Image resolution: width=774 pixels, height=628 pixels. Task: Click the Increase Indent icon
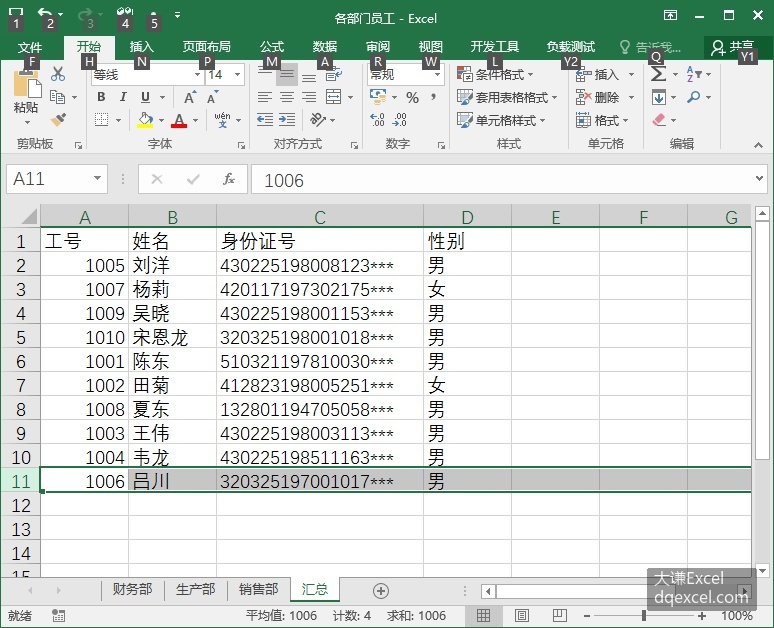tap(287, 119)
